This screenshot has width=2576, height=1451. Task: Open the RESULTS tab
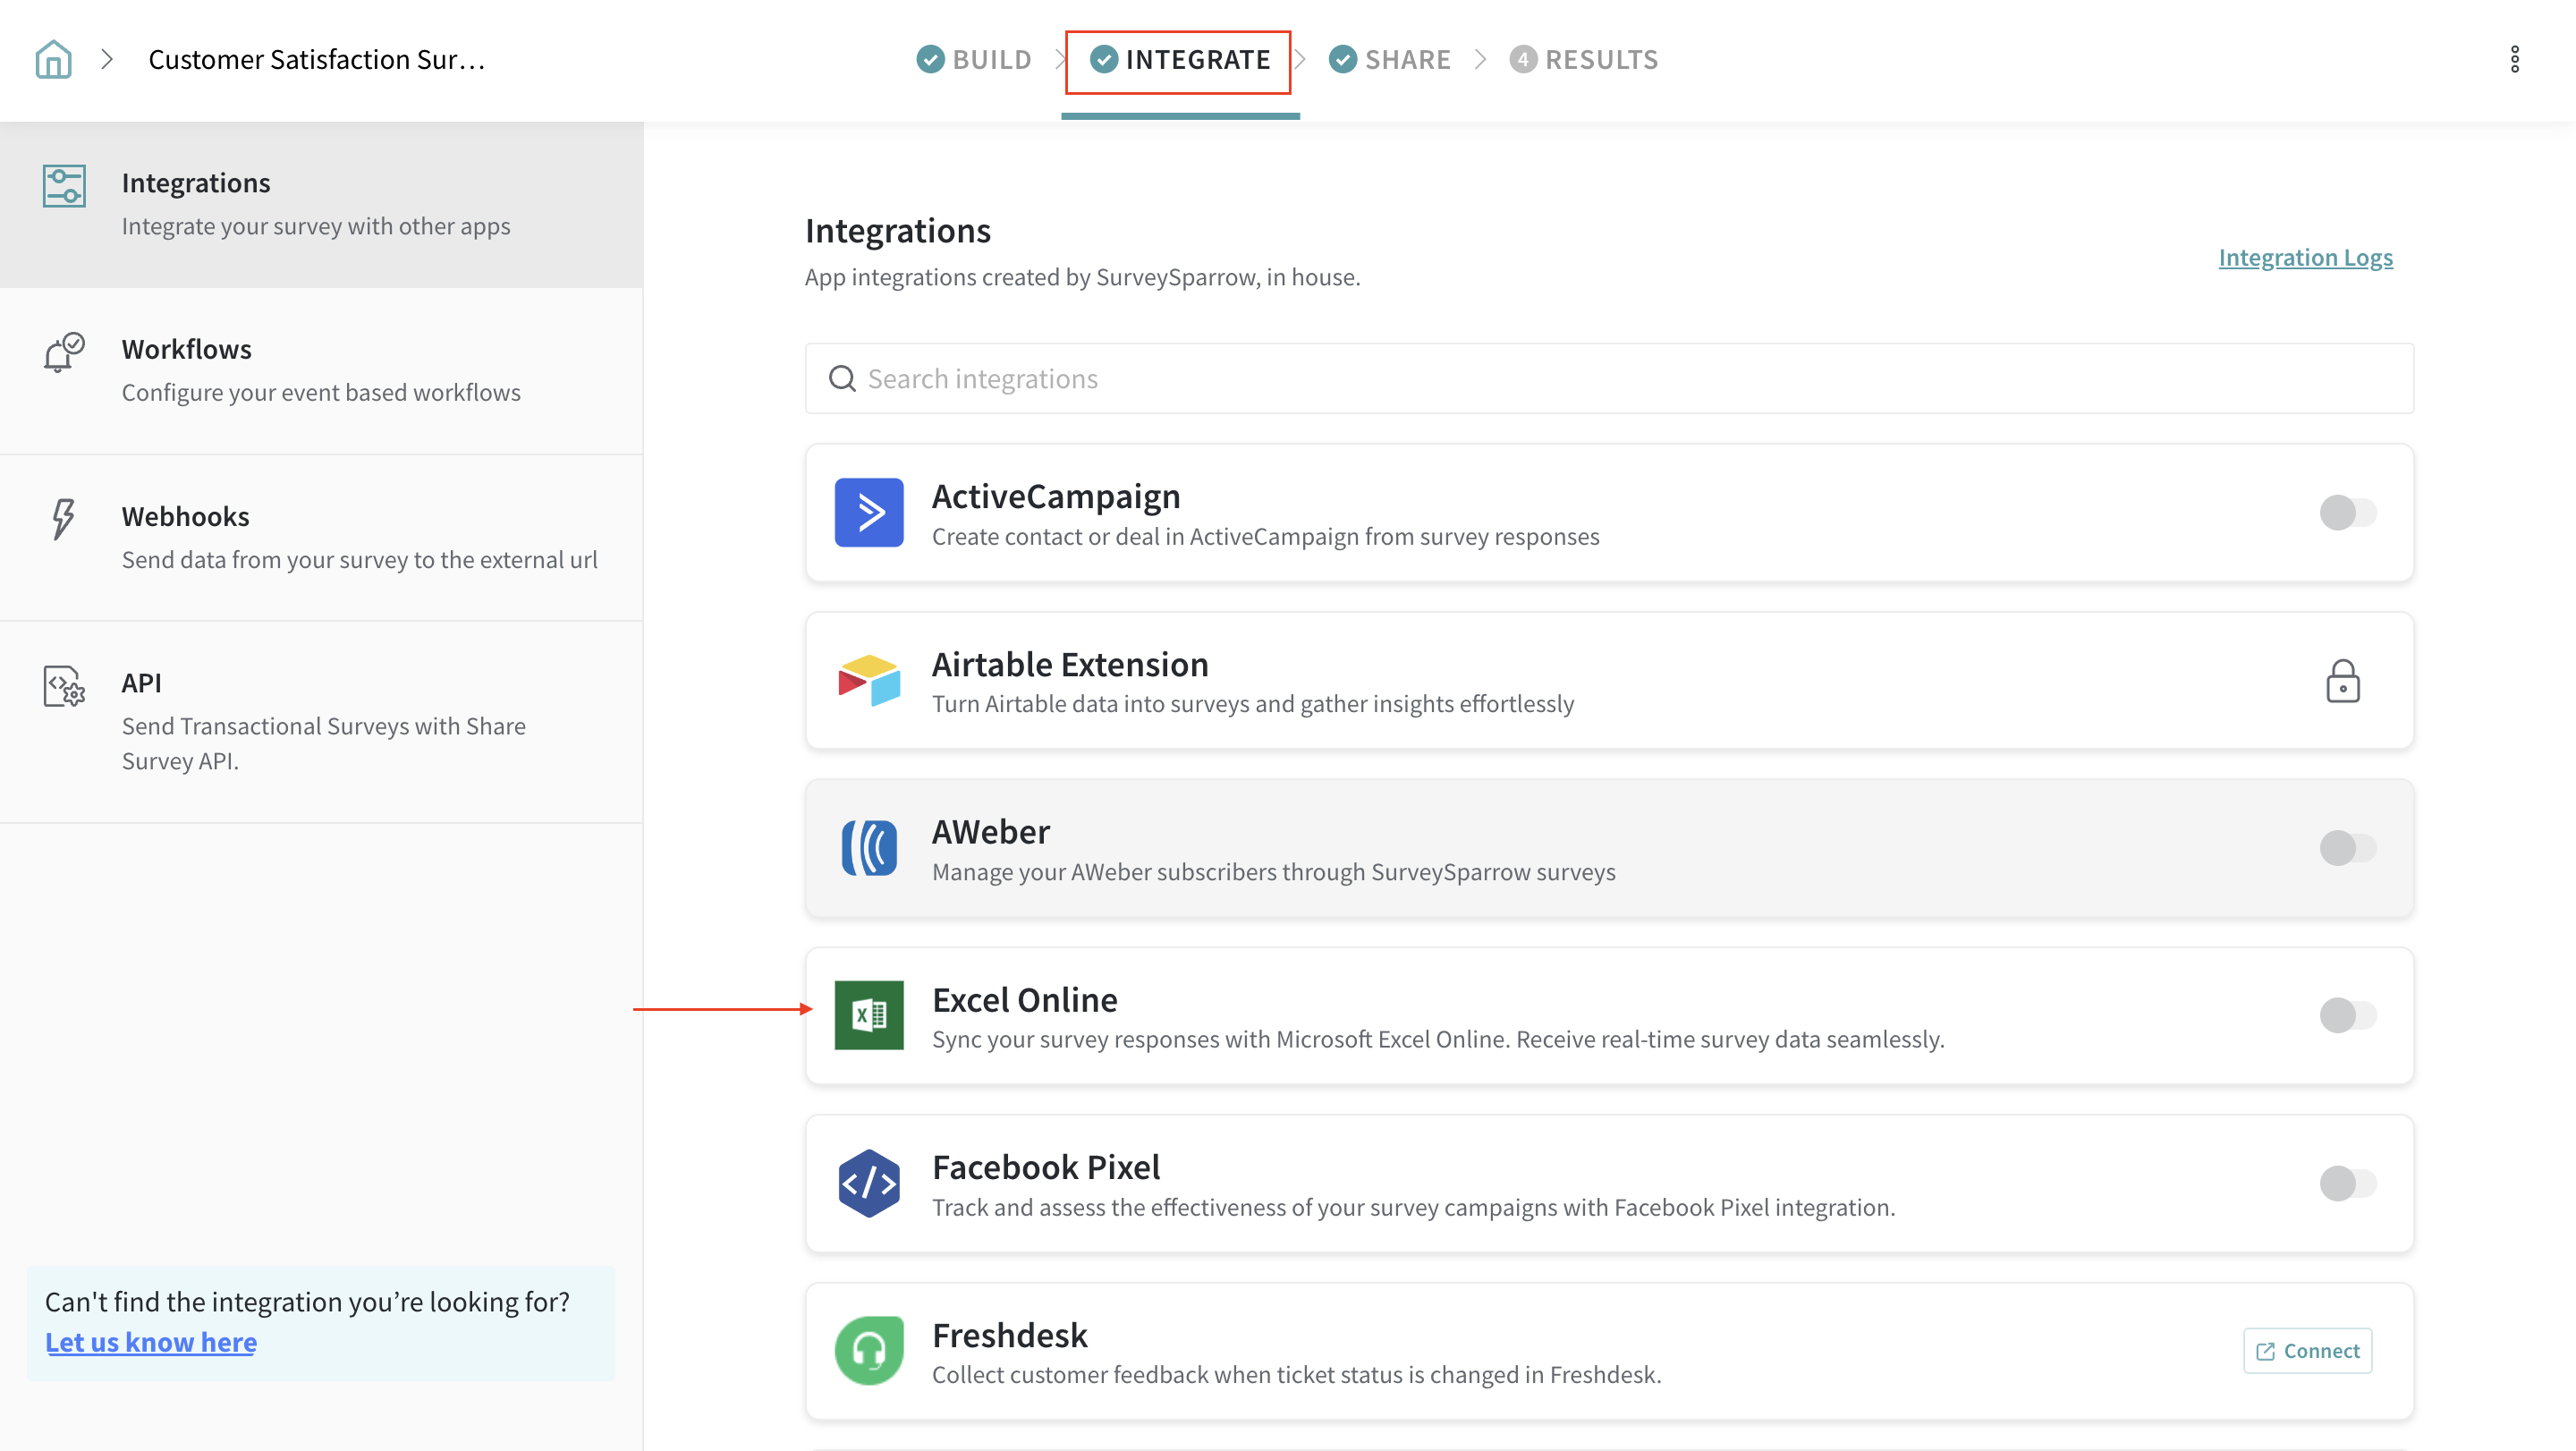click(1584, 60)
